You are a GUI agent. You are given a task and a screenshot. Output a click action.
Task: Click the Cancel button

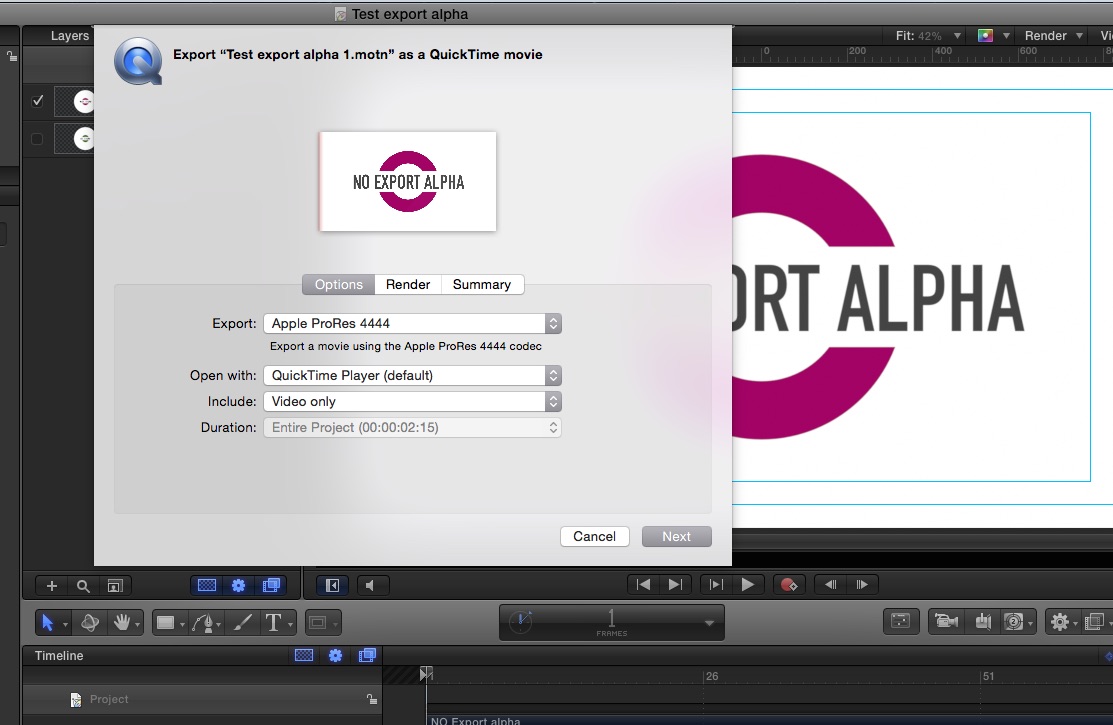594,536
